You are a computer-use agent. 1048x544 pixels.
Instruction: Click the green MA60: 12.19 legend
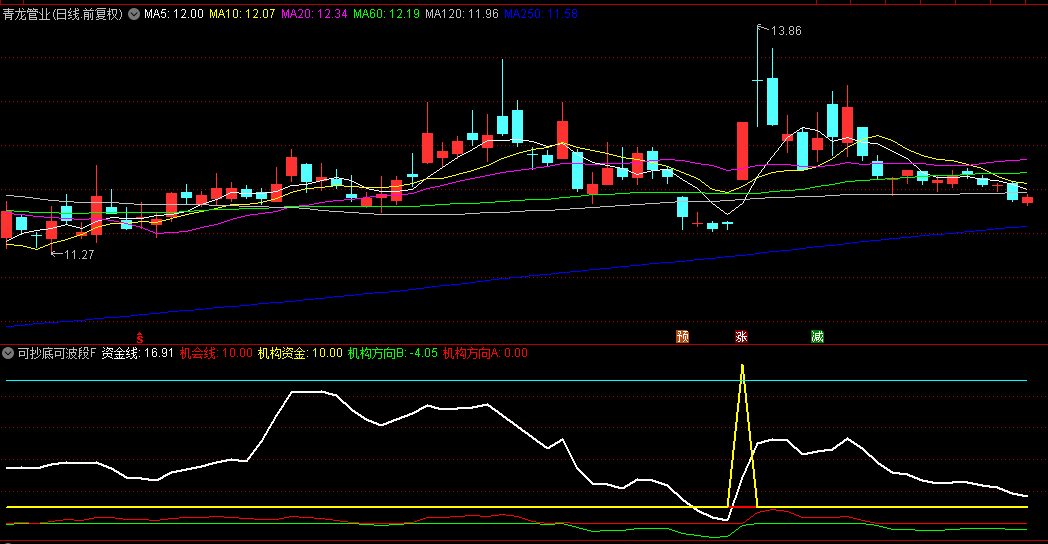click(x=386, y=14)
